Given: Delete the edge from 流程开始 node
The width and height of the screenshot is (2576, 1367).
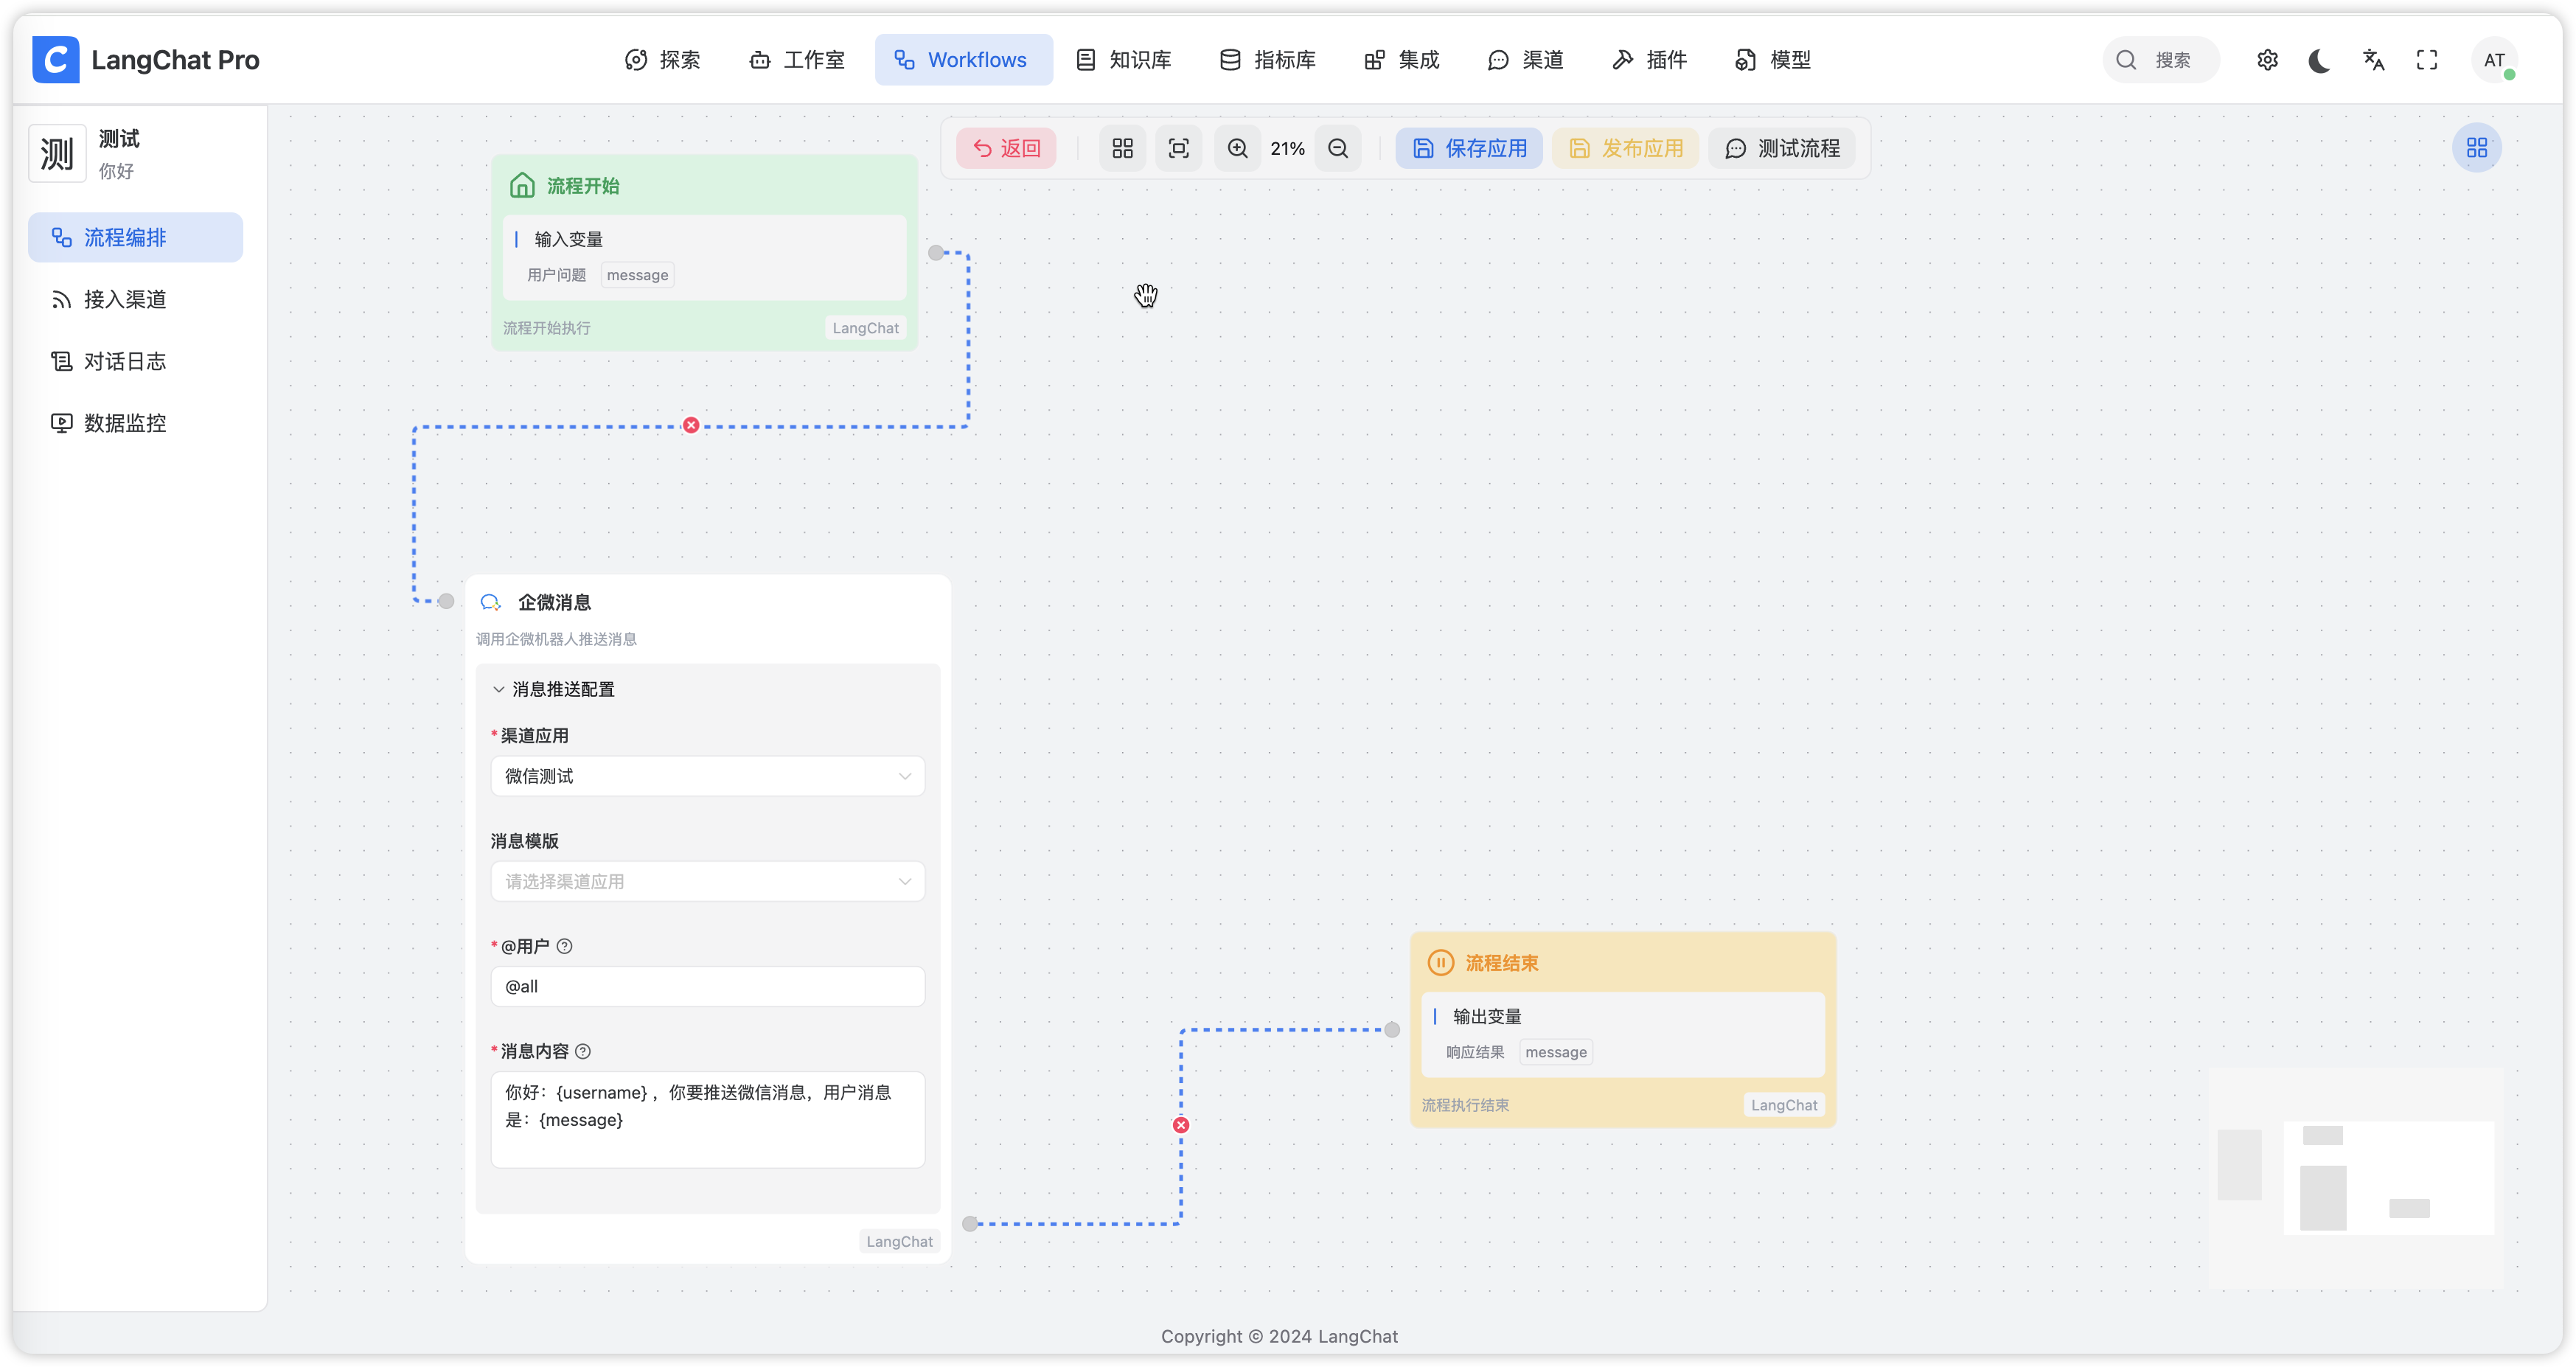Looking at the screenshot, I should [x=691, y=426].
